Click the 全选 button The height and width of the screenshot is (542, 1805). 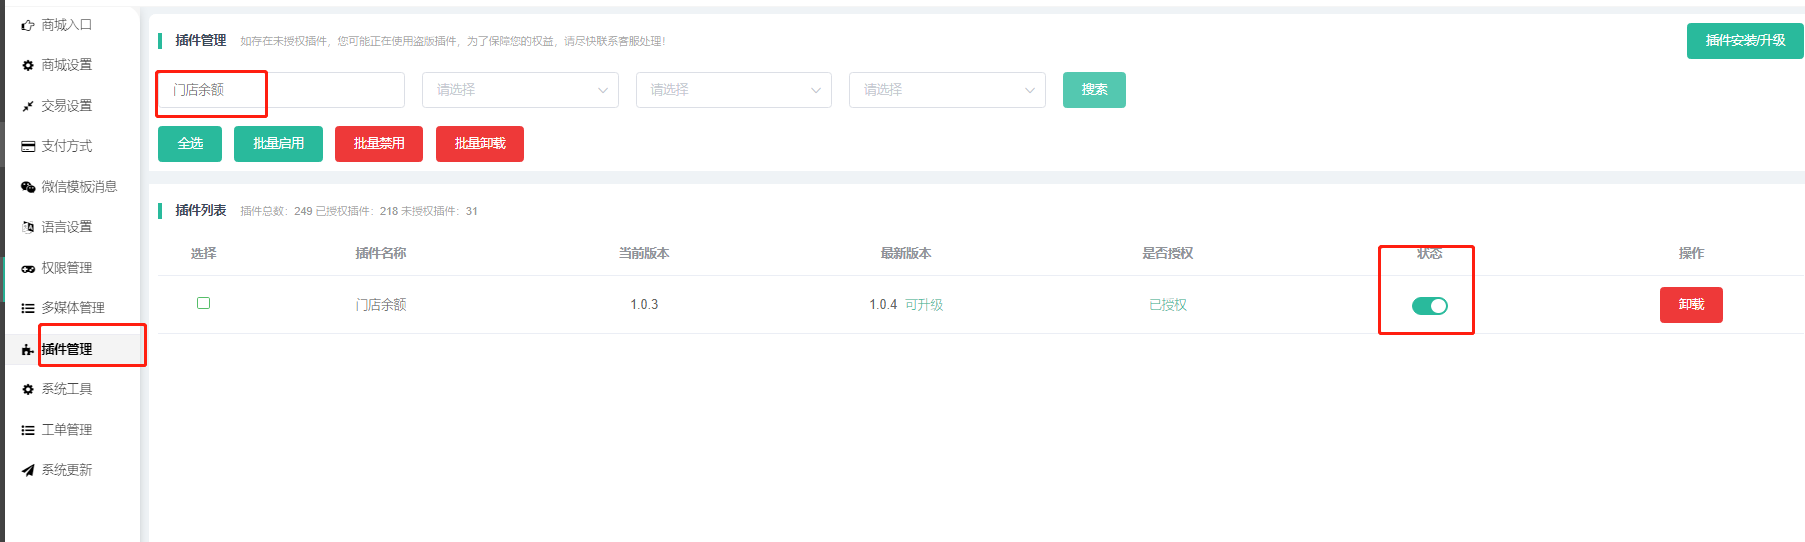(x=190, y=144)
